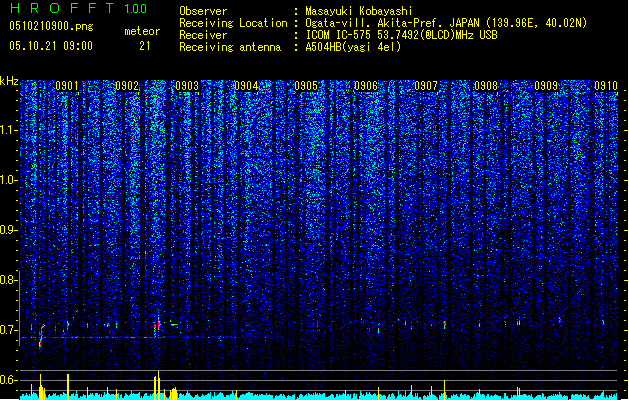Click the Receiving Location label

pos(233,23)
